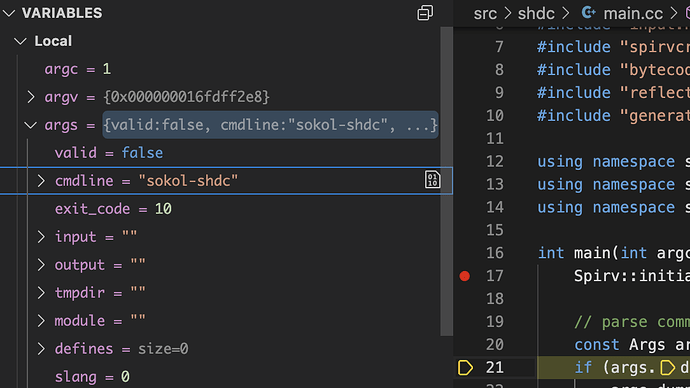
Task: Expand the input variable
Action: click(41, 237)
